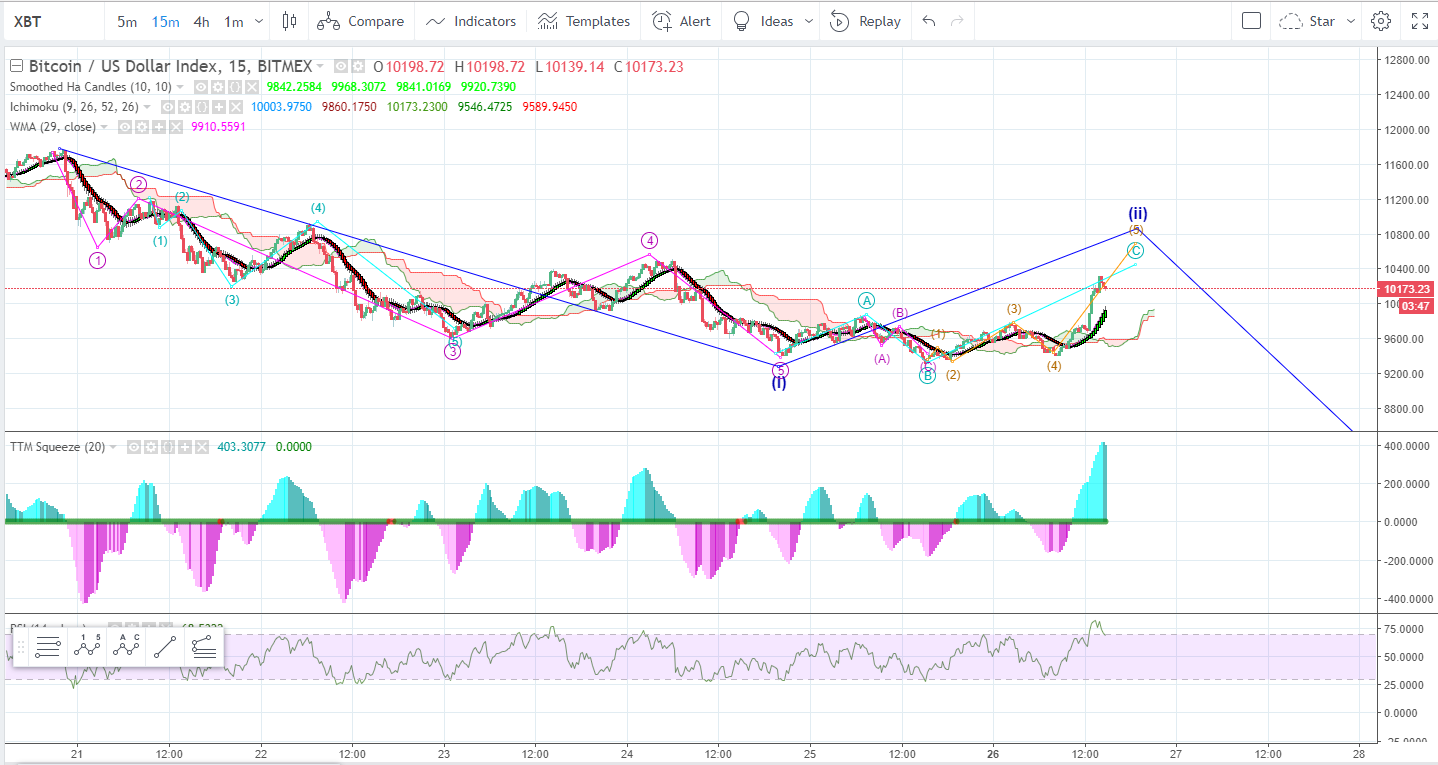Open chart settings gear icon
Viewport: 1438px width, 765px height.
coord(1381,21)
